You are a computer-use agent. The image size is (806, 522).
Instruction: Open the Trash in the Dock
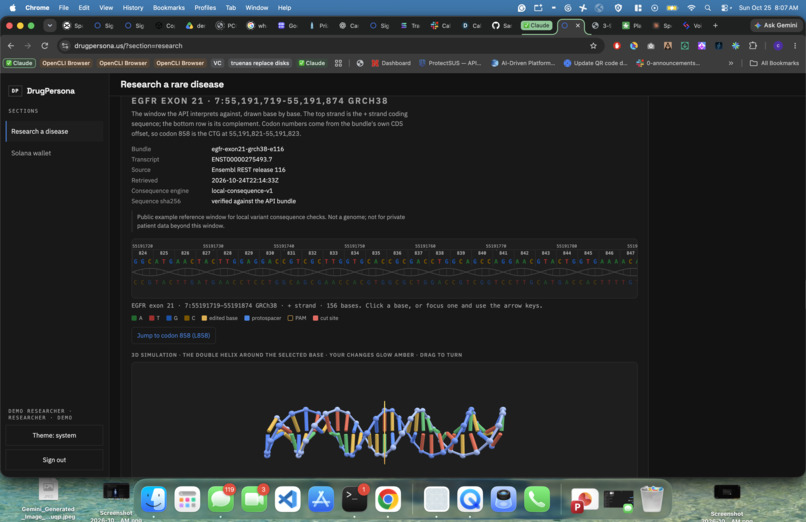[652, 499]
